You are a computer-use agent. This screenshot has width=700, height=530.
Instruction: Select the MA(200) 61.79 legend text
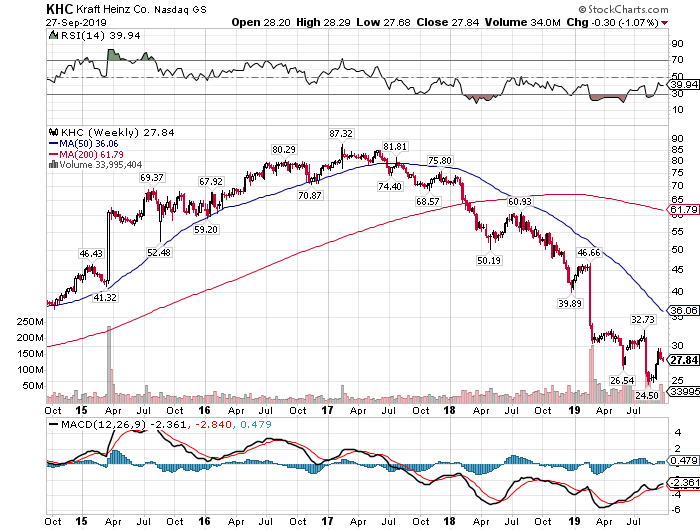[92, 154]
